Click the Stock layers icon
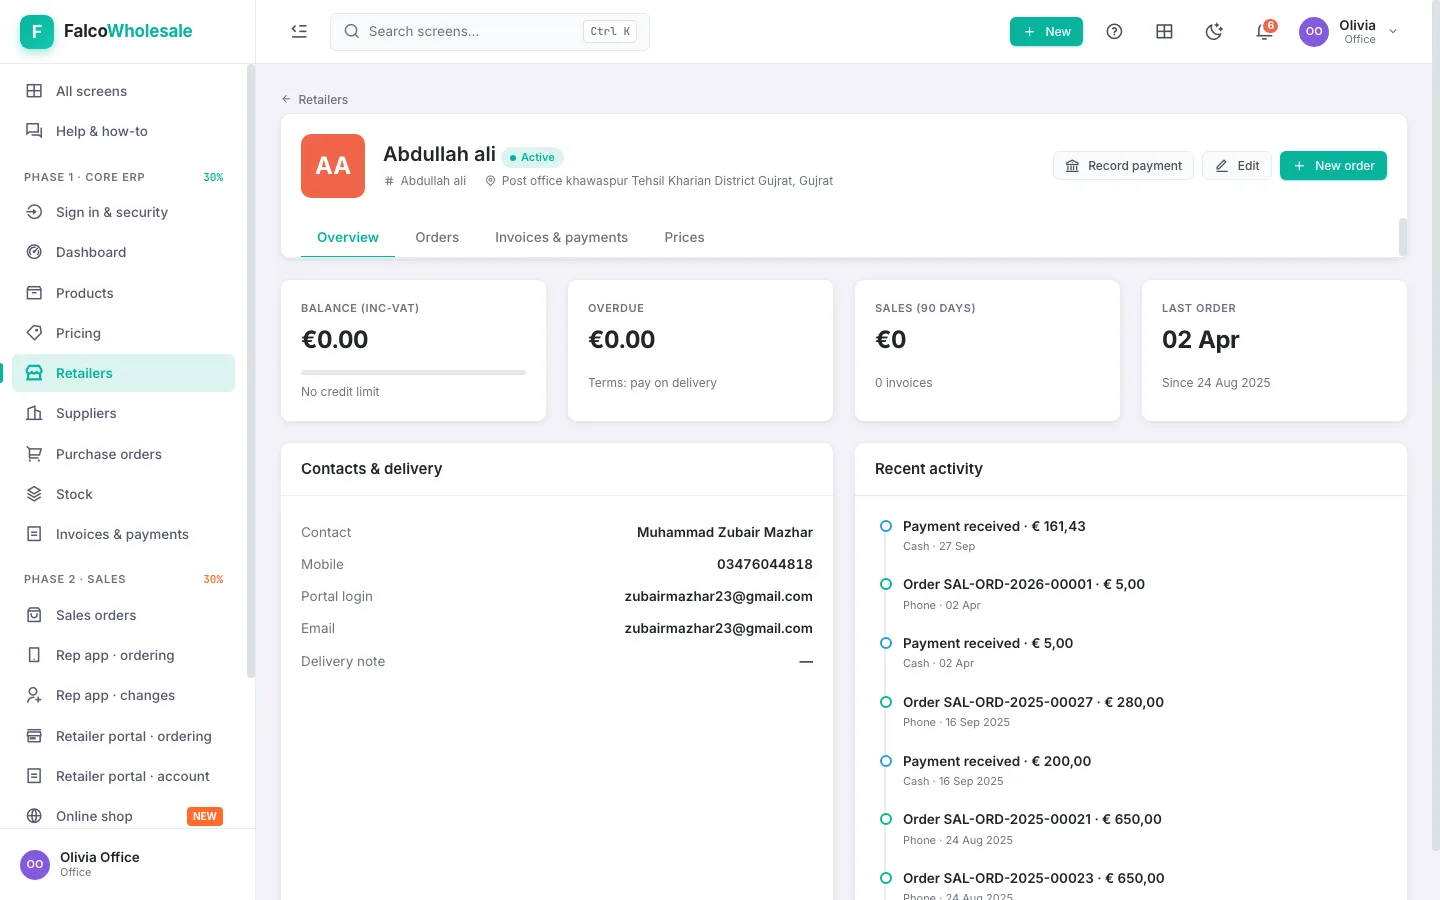Screen dimensions: 1440x900 click(34, 494)
